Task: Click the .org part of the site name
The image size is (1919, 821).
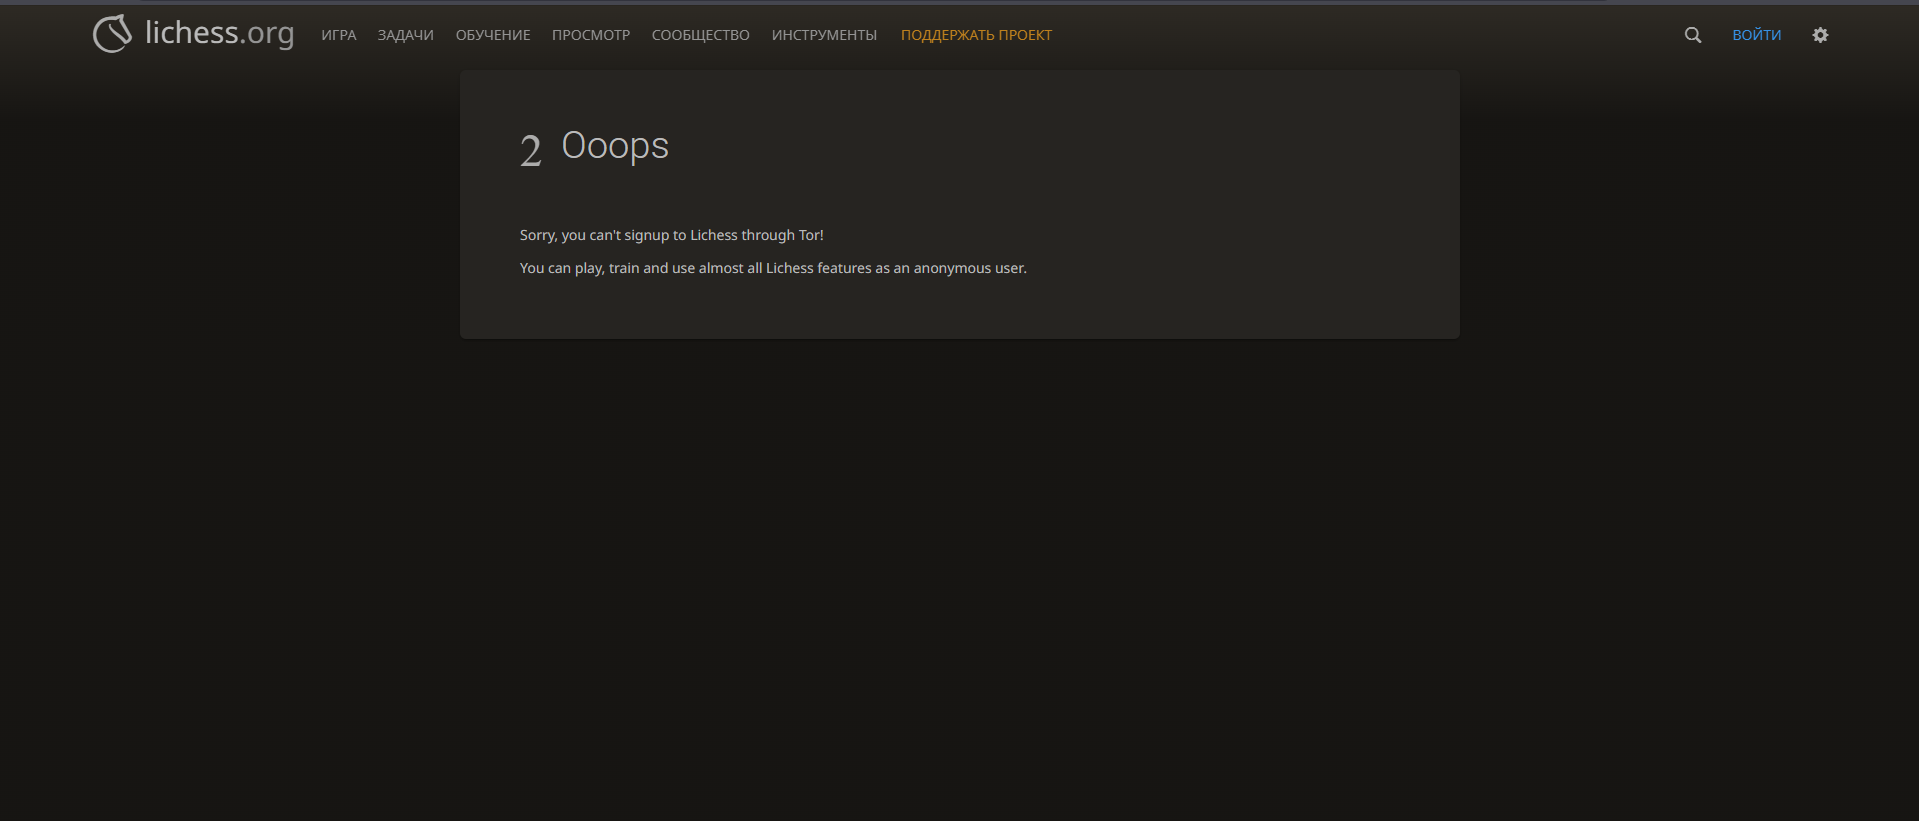Action: (268, 34)
